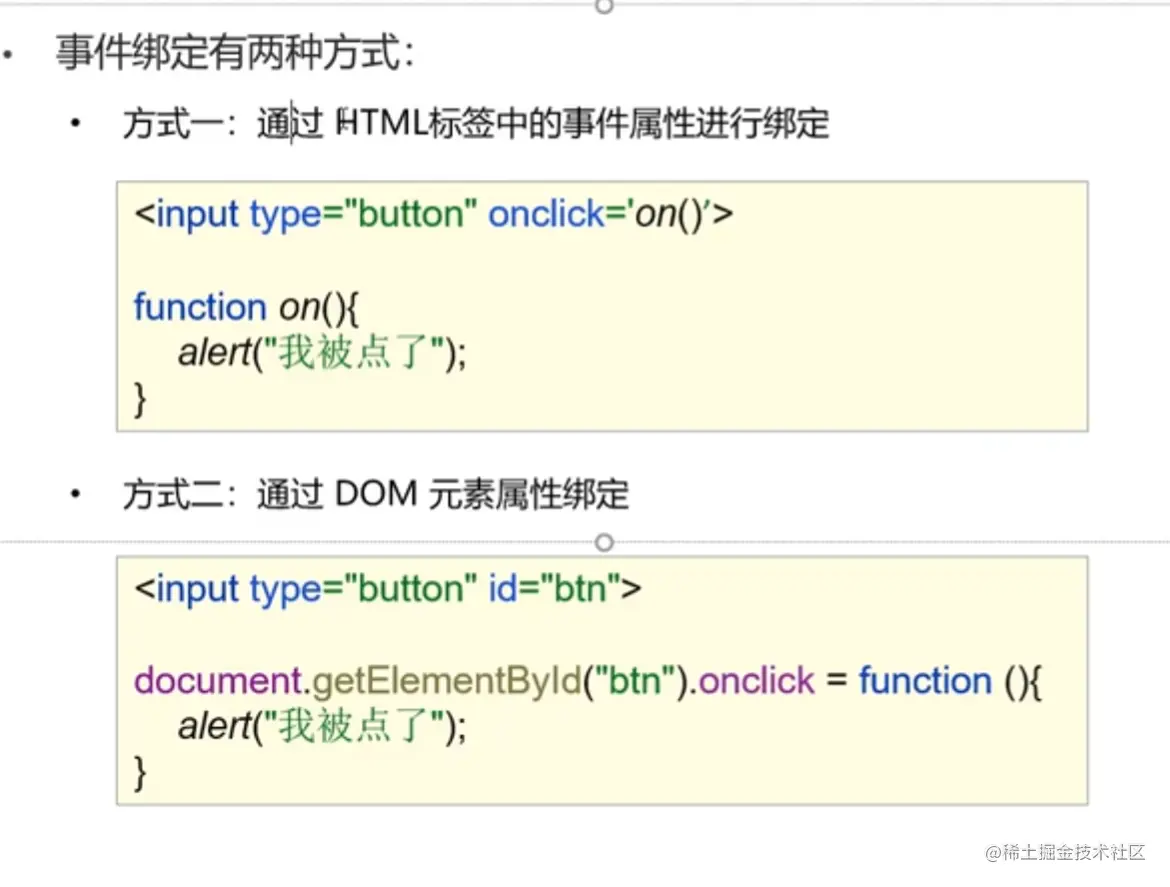1170x887 pixels.
Task: Click the top circular handle of text box
Action: click(x=604, y=6)
